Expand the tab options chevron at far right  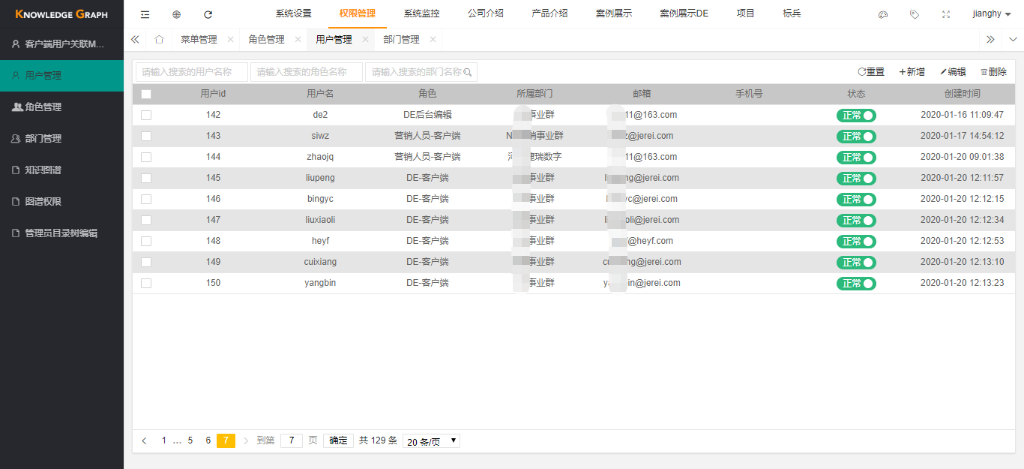pos(1010,40)
